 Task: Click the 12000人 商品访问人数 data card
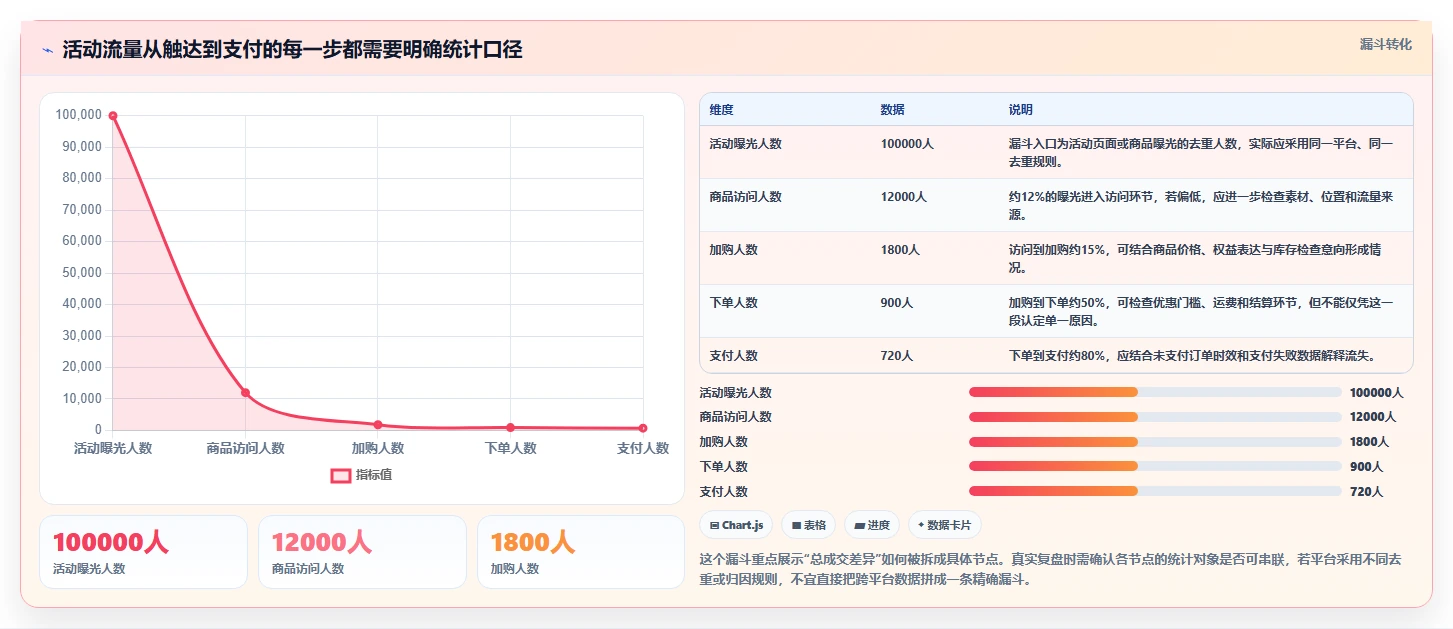pos(362,552)
